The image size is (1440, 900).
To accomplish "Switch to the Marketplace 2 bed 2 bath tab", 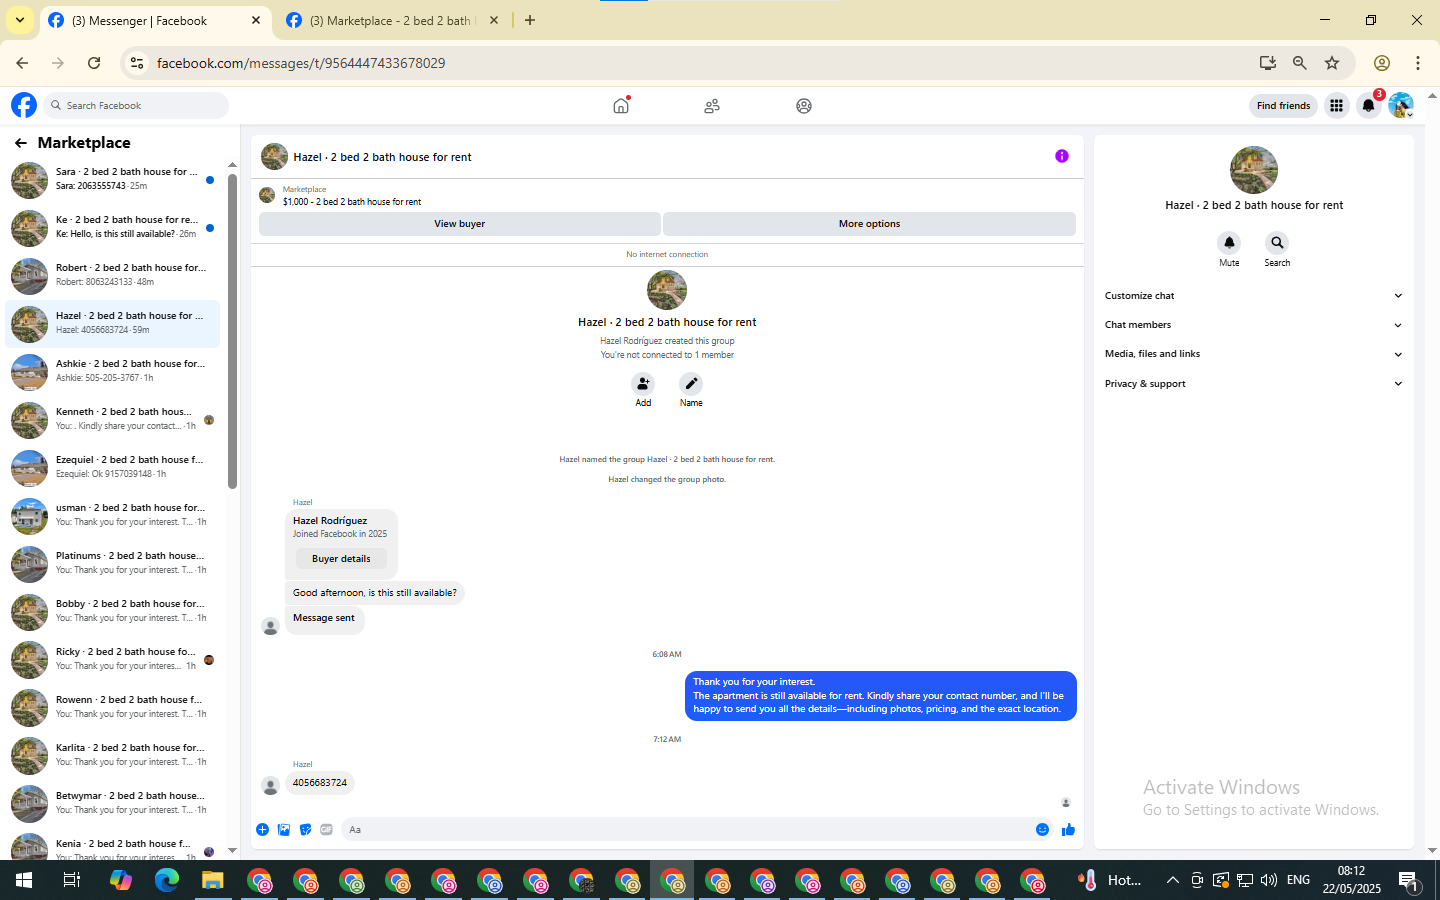I will [392, 21].
